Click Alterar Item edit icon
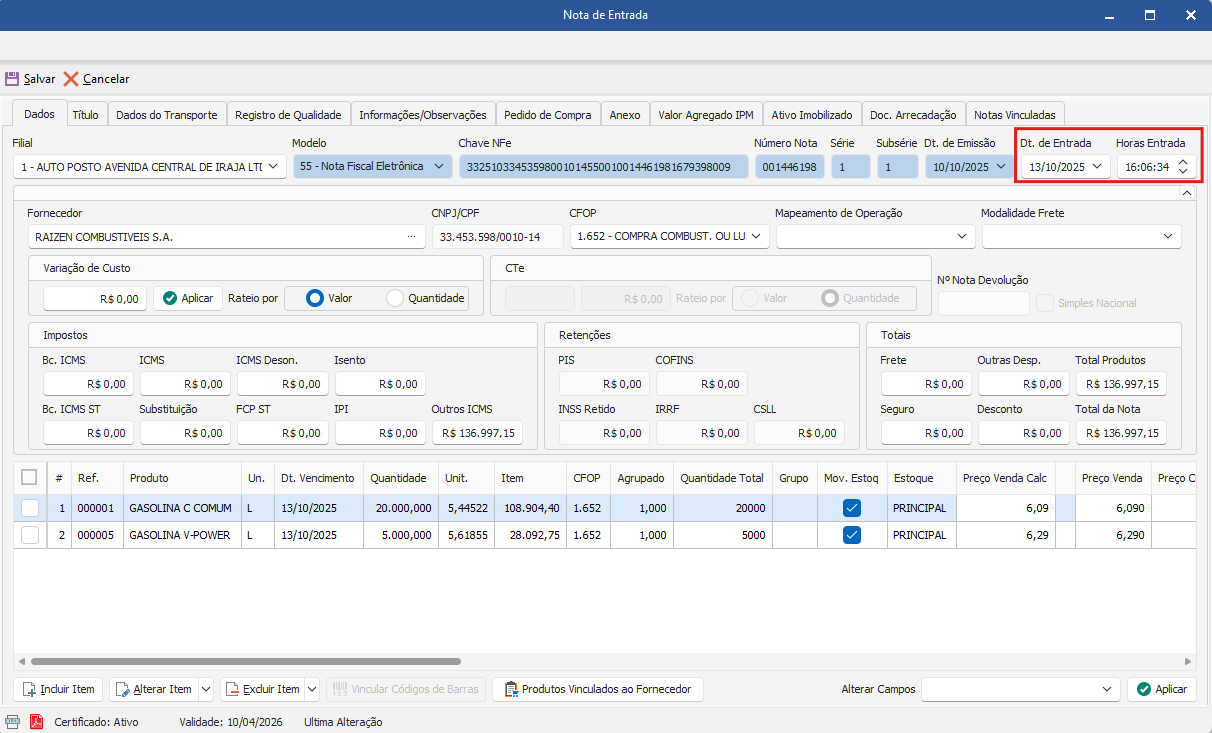This screenshot has width=1212, height=733. (x=123, y=689)
